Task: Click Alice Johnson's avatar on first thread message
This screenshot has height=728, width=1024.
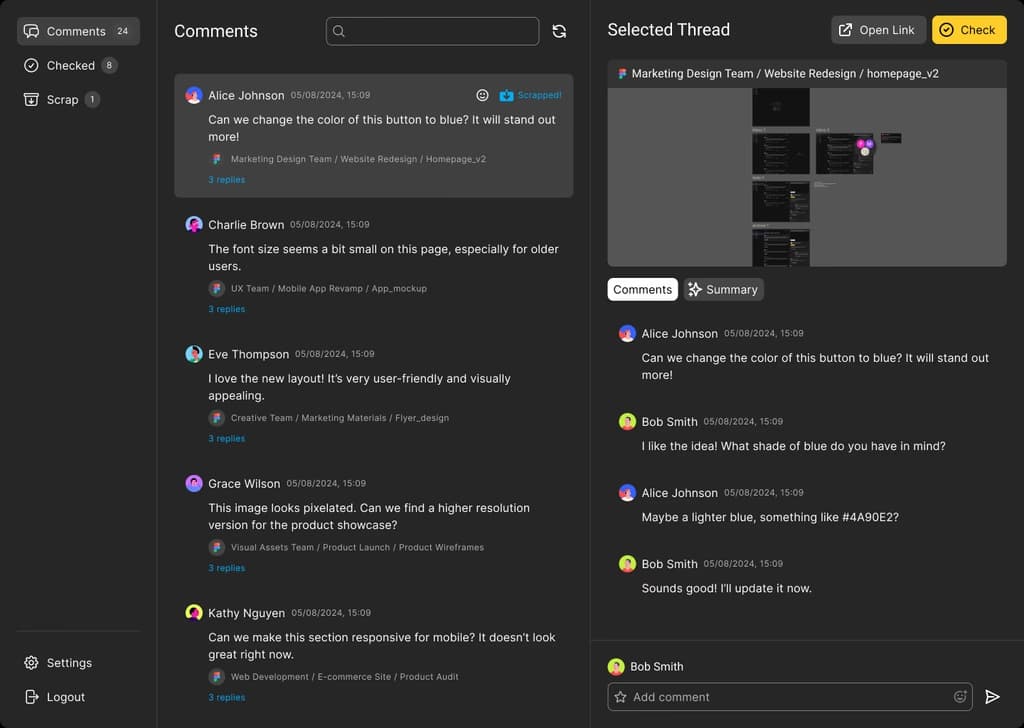Action: 627,334
